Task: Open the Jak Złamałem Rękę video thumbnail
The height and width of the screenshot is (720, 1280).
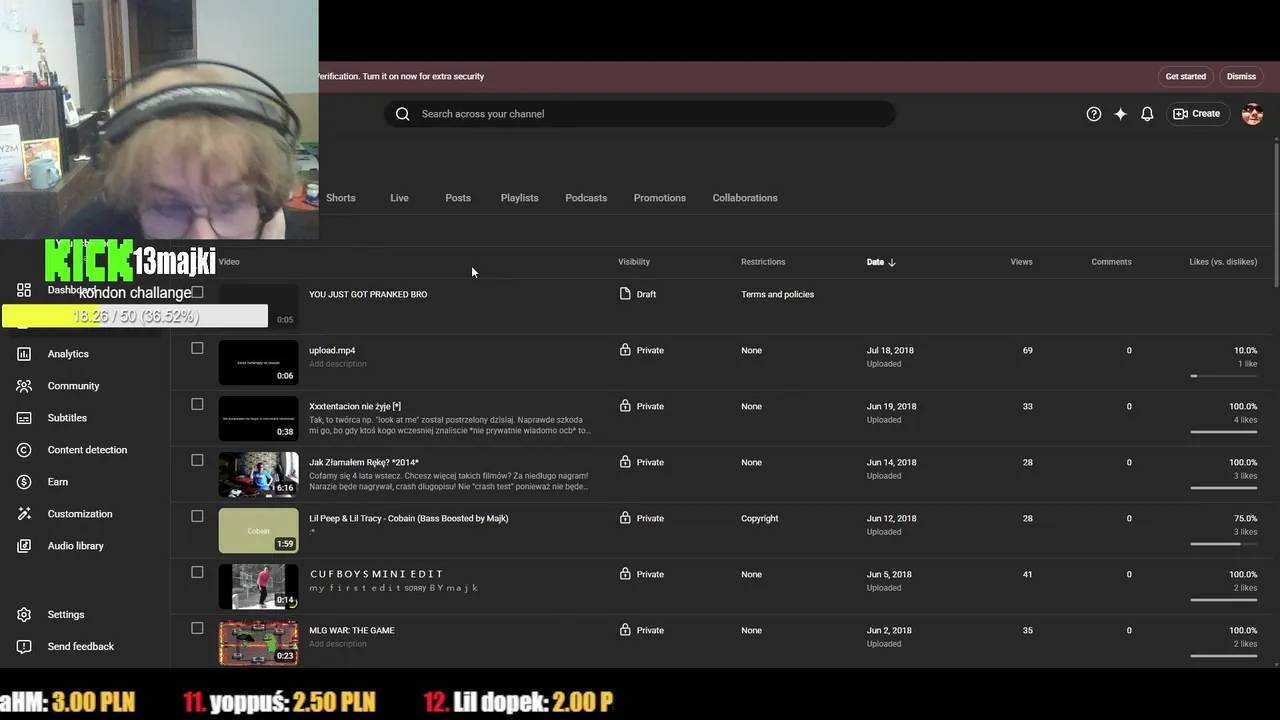Action: coord(258,474)
